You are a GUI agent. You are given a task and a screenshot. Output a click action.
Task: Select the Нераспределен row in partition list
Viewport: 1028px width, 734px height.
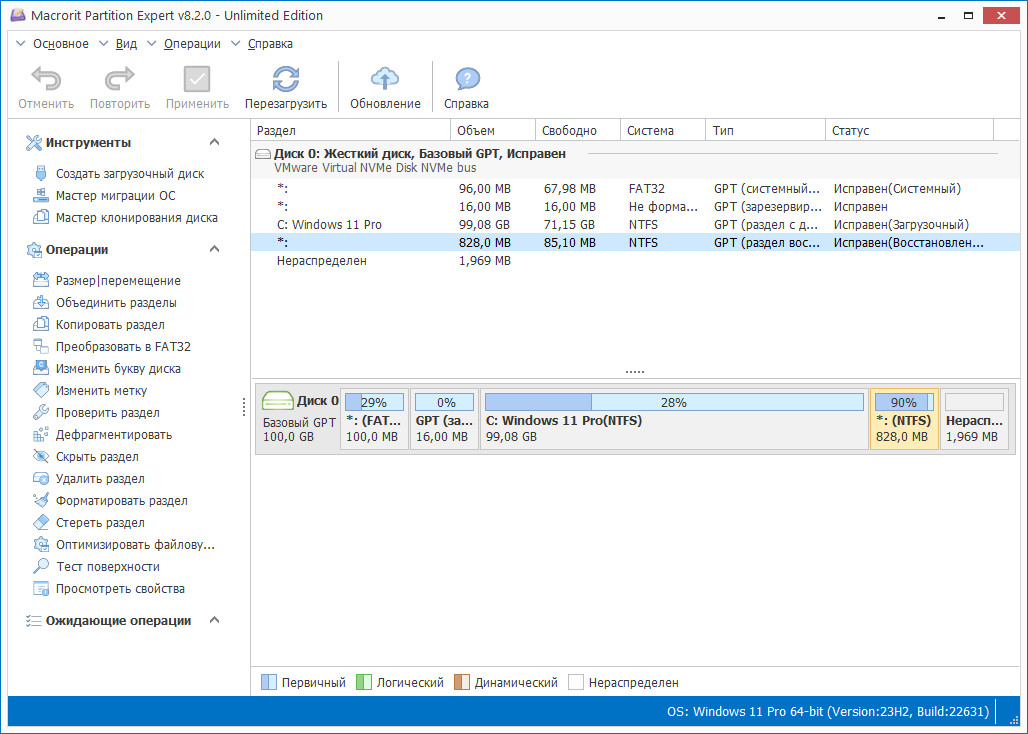[636, 261]
